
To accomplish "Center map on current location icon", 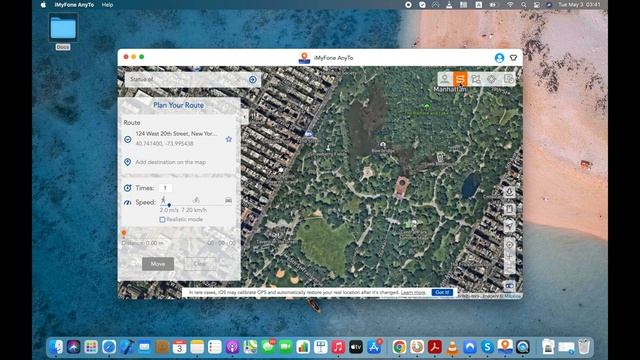I will (x=509, y=244).
